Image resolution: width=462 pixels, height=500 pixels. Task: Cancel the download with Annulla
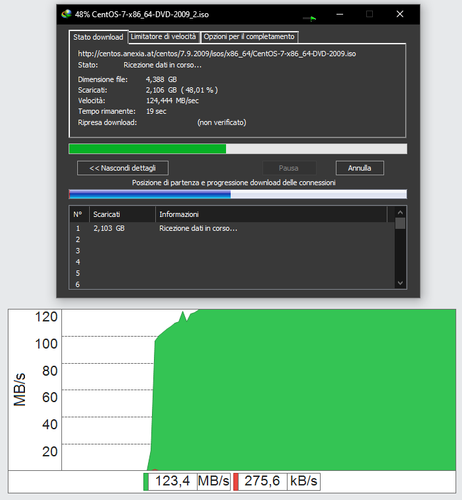click(360, 168)
